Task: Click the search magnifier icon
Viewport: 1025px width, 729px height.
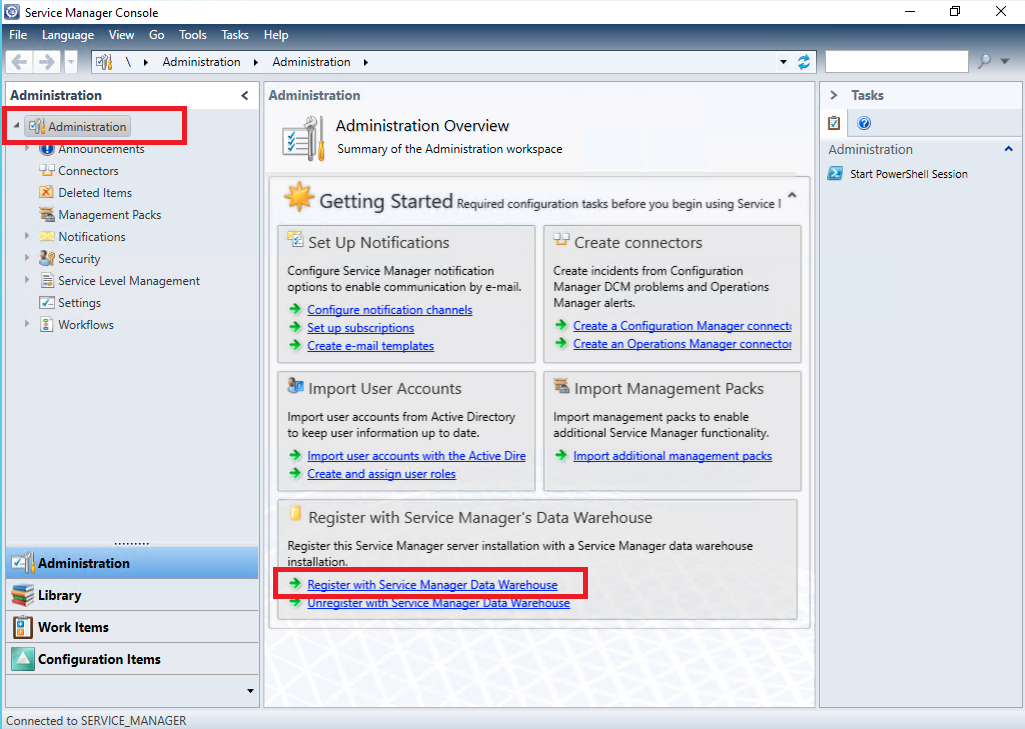Action: point(984,62)
